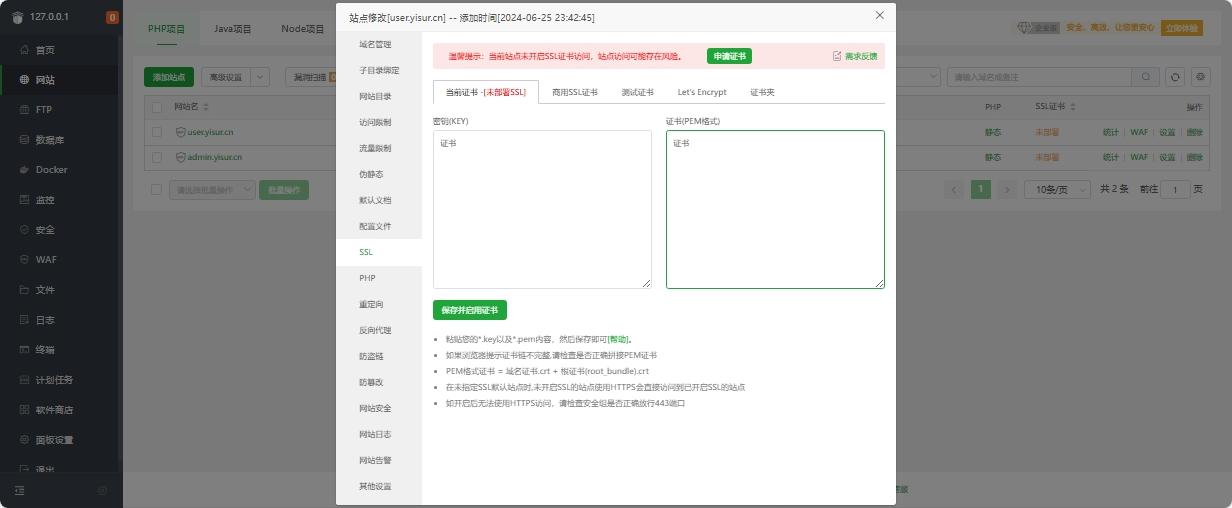Image resolution: width=1232 pixels, height=508 pixels.
Task: Click 保存并启用证书 button
Action: (x=470, y=310)
